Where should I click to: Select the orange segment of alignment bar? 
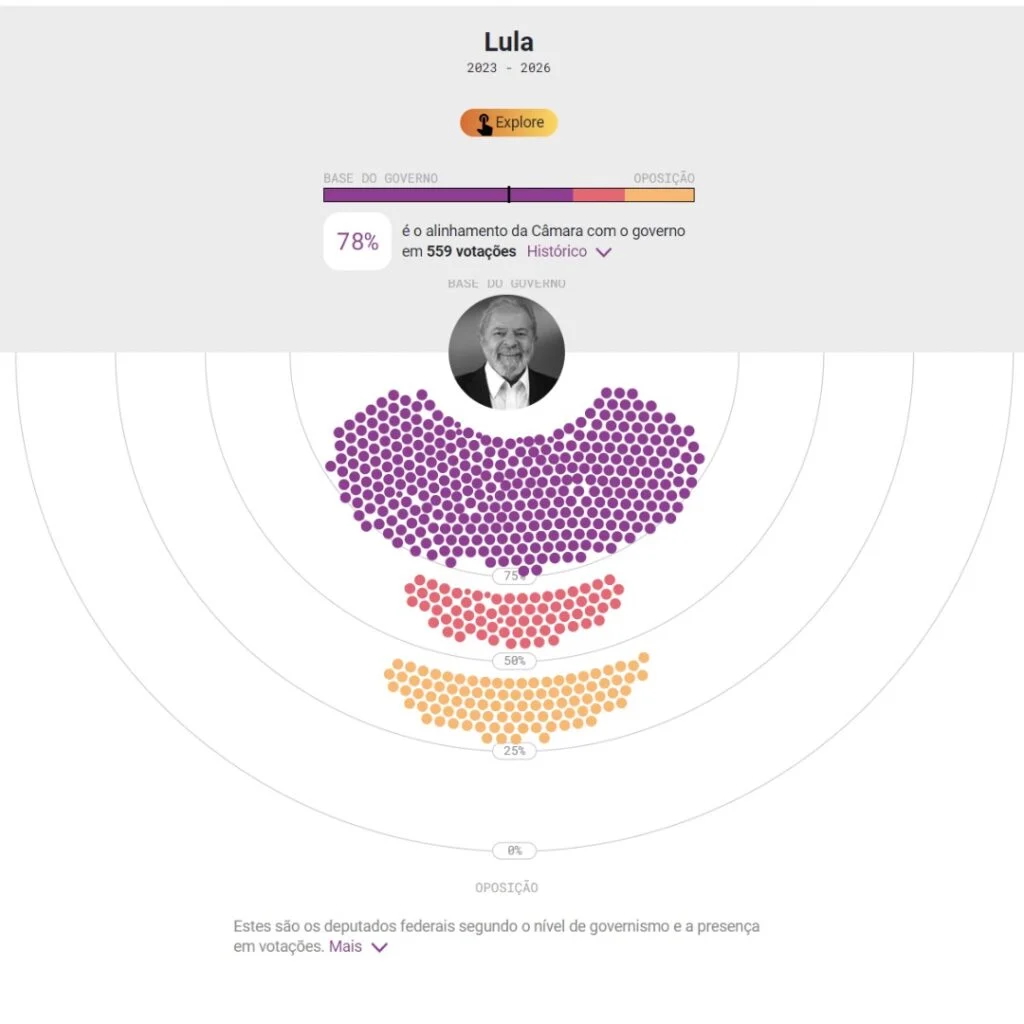(659, 195)
